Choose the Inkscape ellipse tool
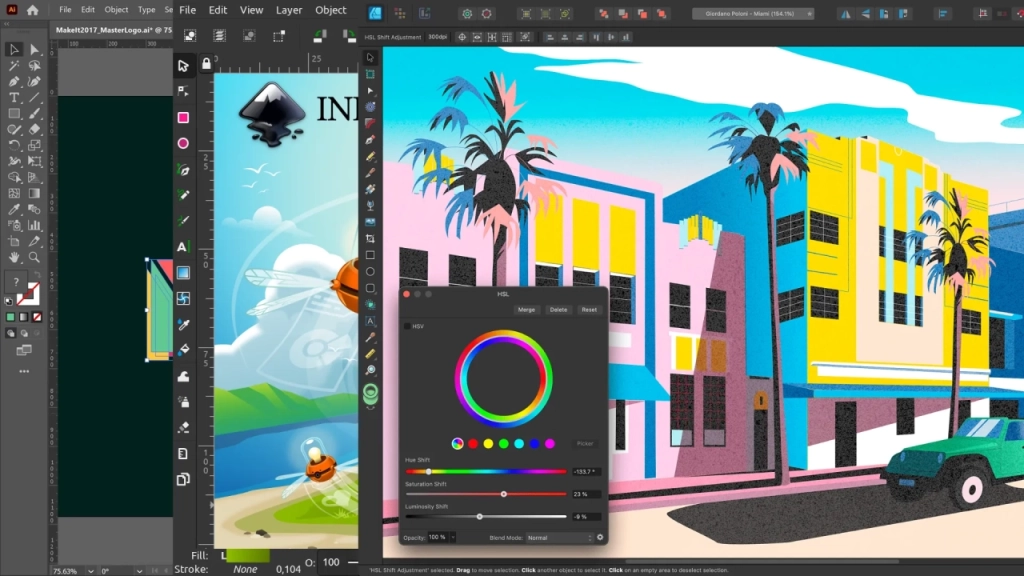 click(x=183, y=143)
